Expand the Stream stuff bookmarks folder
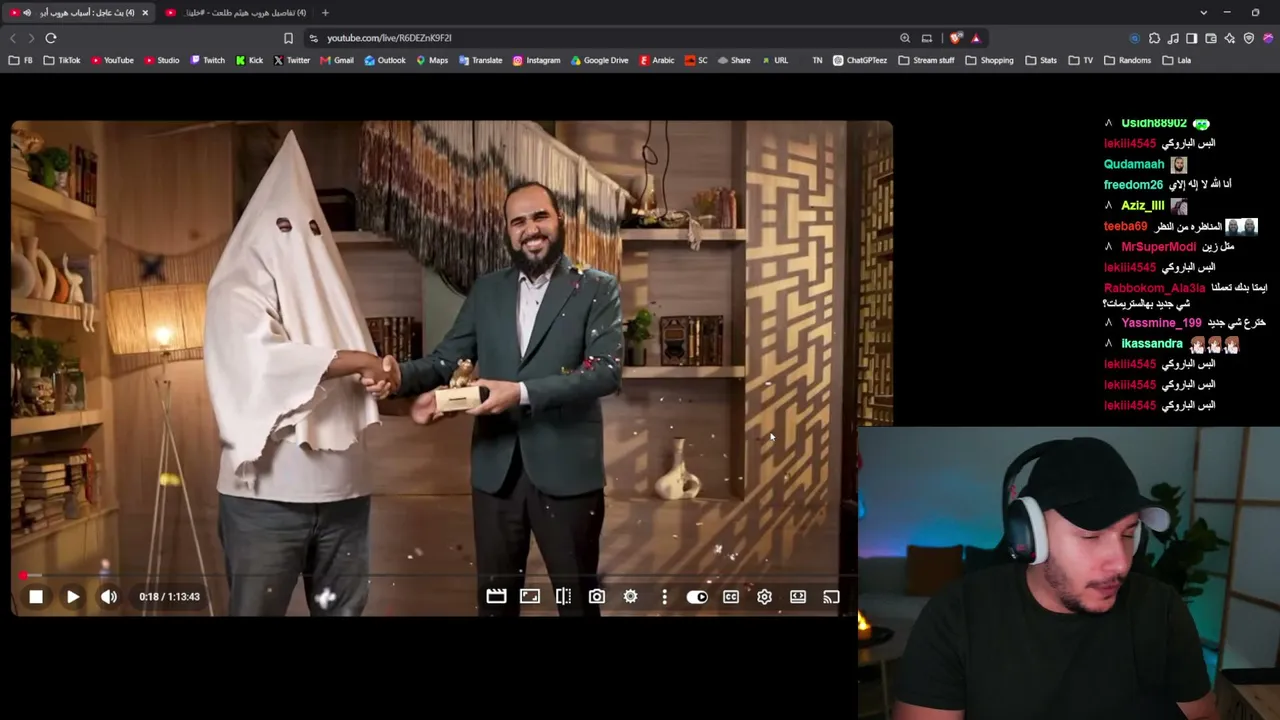This screenshot has width=1280, height=720. click(926, 60)
